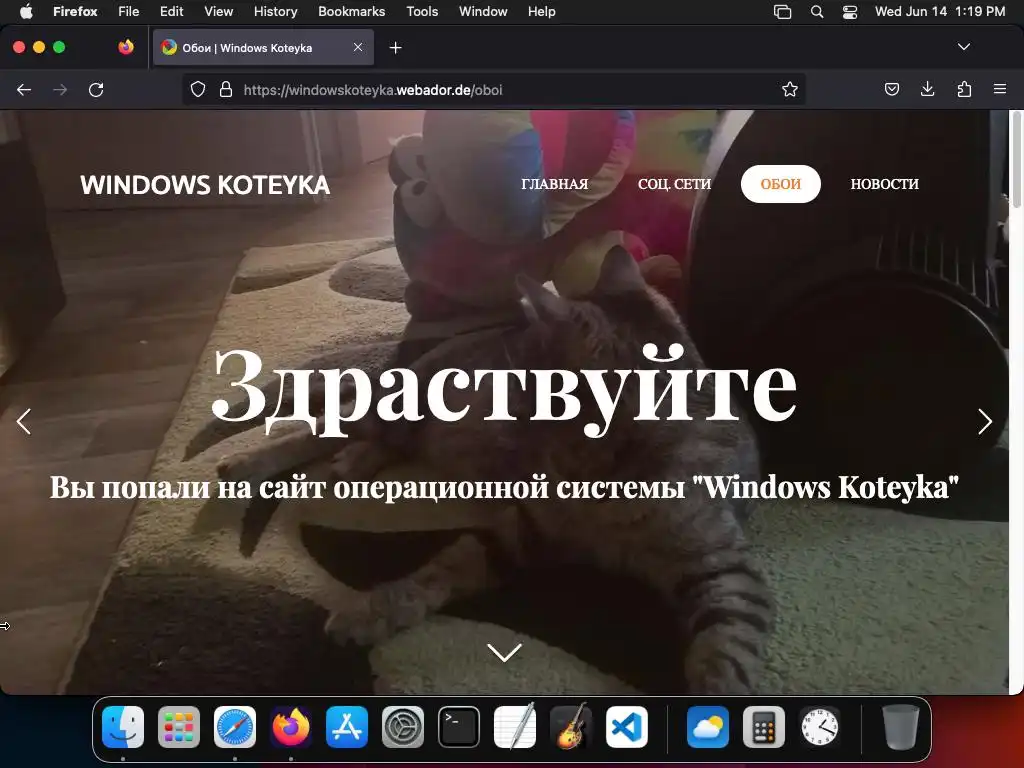Click the date and time in menu bar
1024x768 pixels.
(940, 11)
